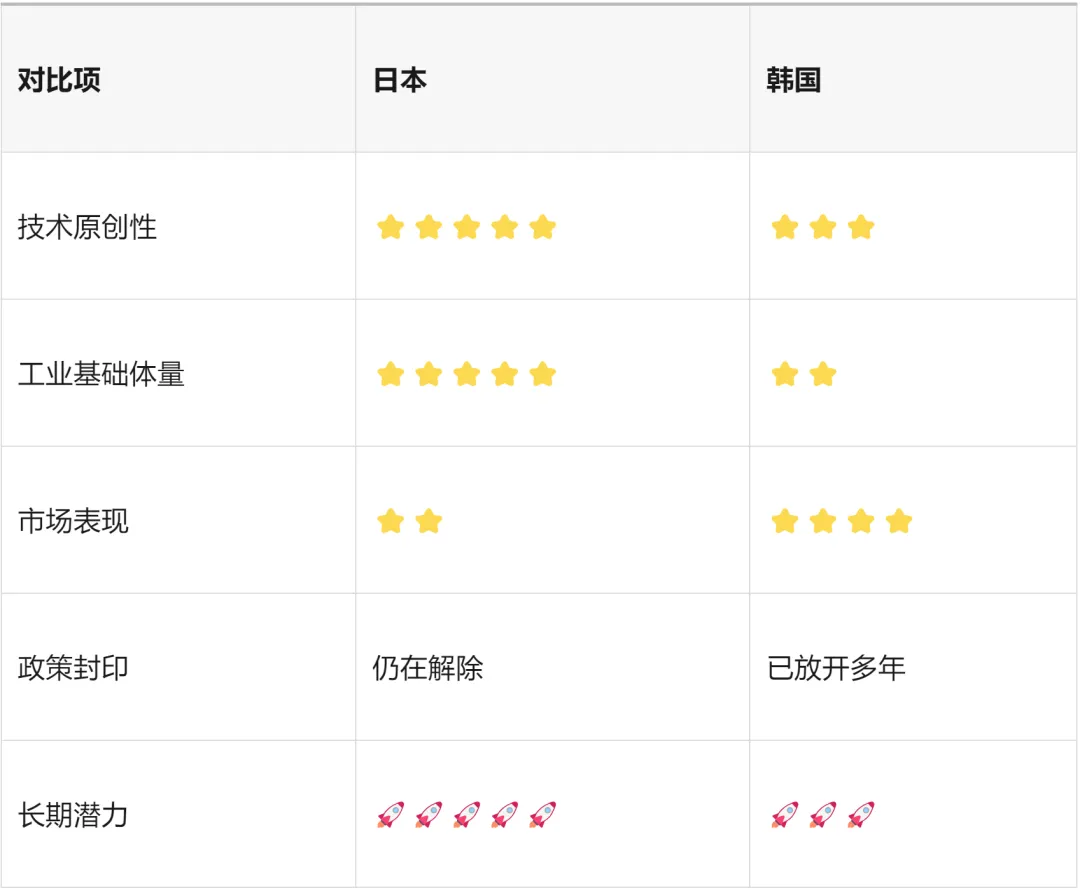Image resolution: width=1080 pixels, height=895 pixels.
Task: Click the last rocket in Korea's 长期潜力 row
Action: coord(861,815)
